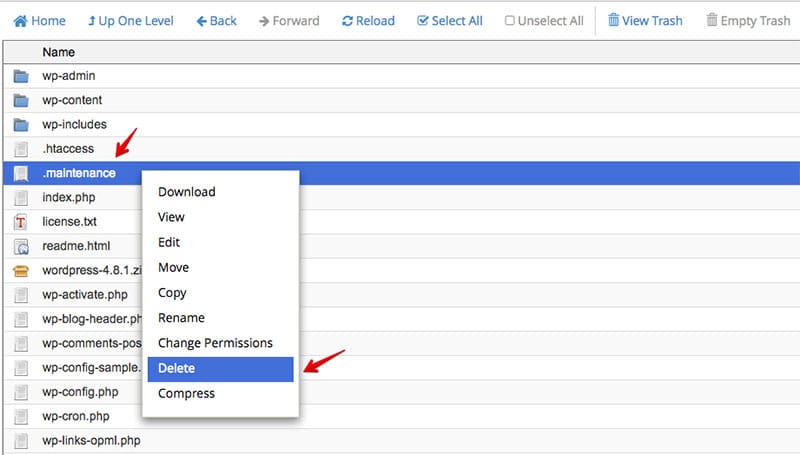This screenshot has height=455, width=800.
Task: Select the wp-comments-post file name
Action: (92, 343)
